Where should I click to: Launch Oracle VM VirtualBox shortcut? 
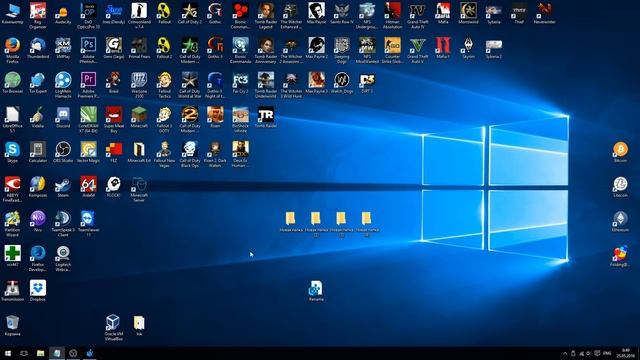click(113, 323)
